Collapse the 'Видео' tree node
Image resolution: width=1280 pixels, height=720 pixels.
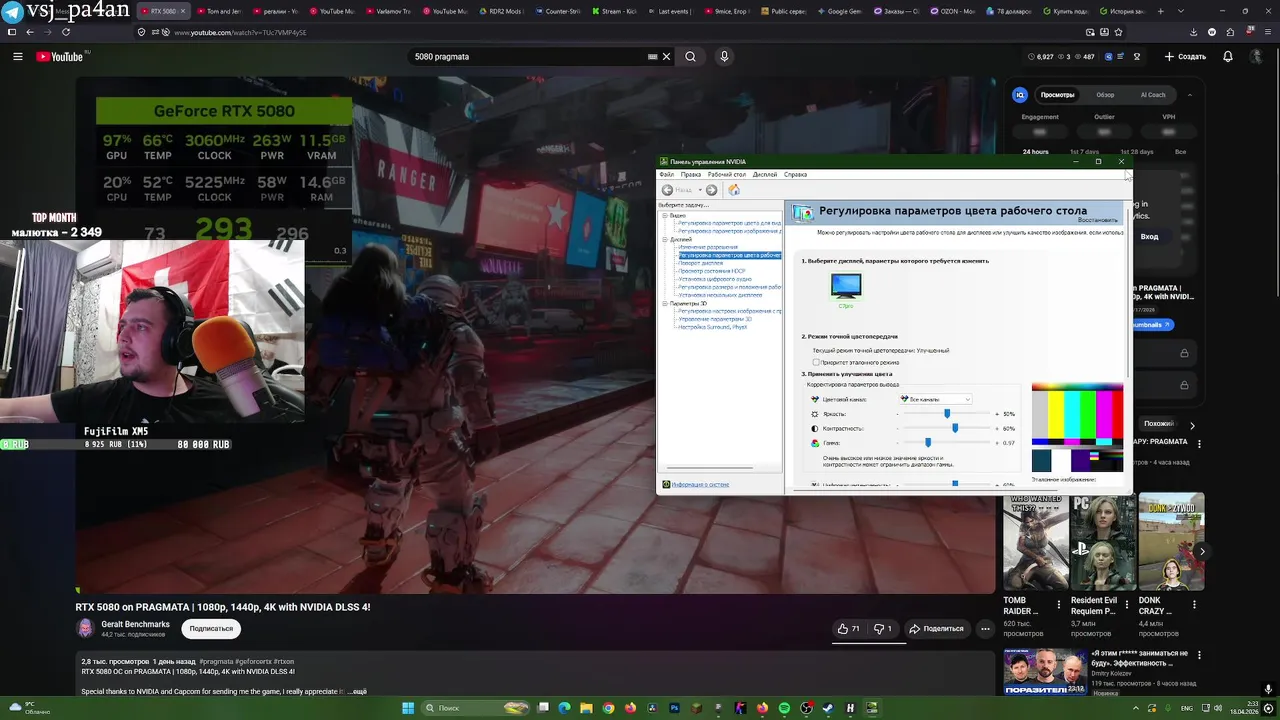tap(664, 215)
